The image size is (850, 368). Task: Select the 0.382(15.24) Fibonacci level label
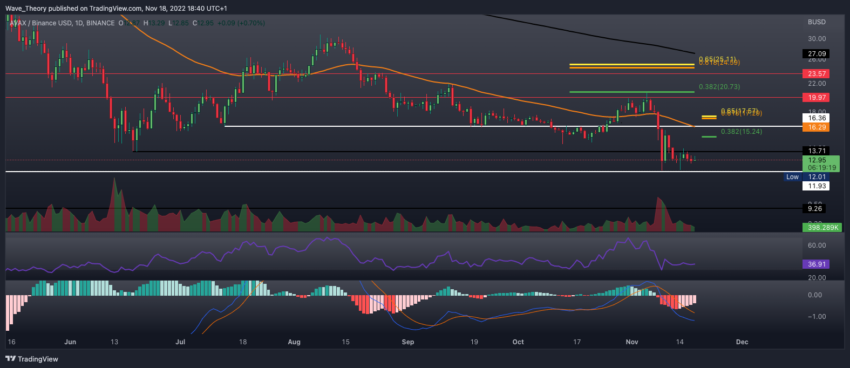coord(737,132)
